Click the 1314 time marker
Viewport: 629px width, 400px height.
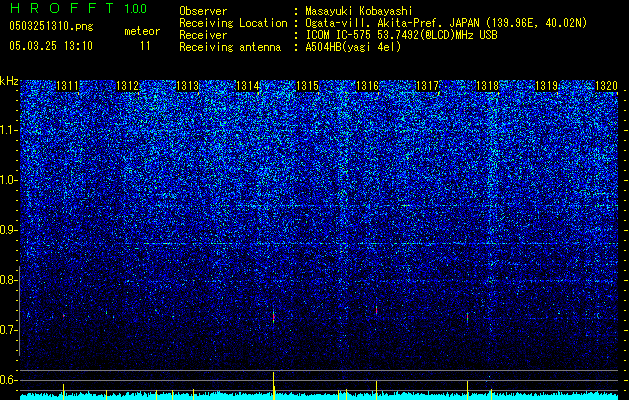pos(248,86)
